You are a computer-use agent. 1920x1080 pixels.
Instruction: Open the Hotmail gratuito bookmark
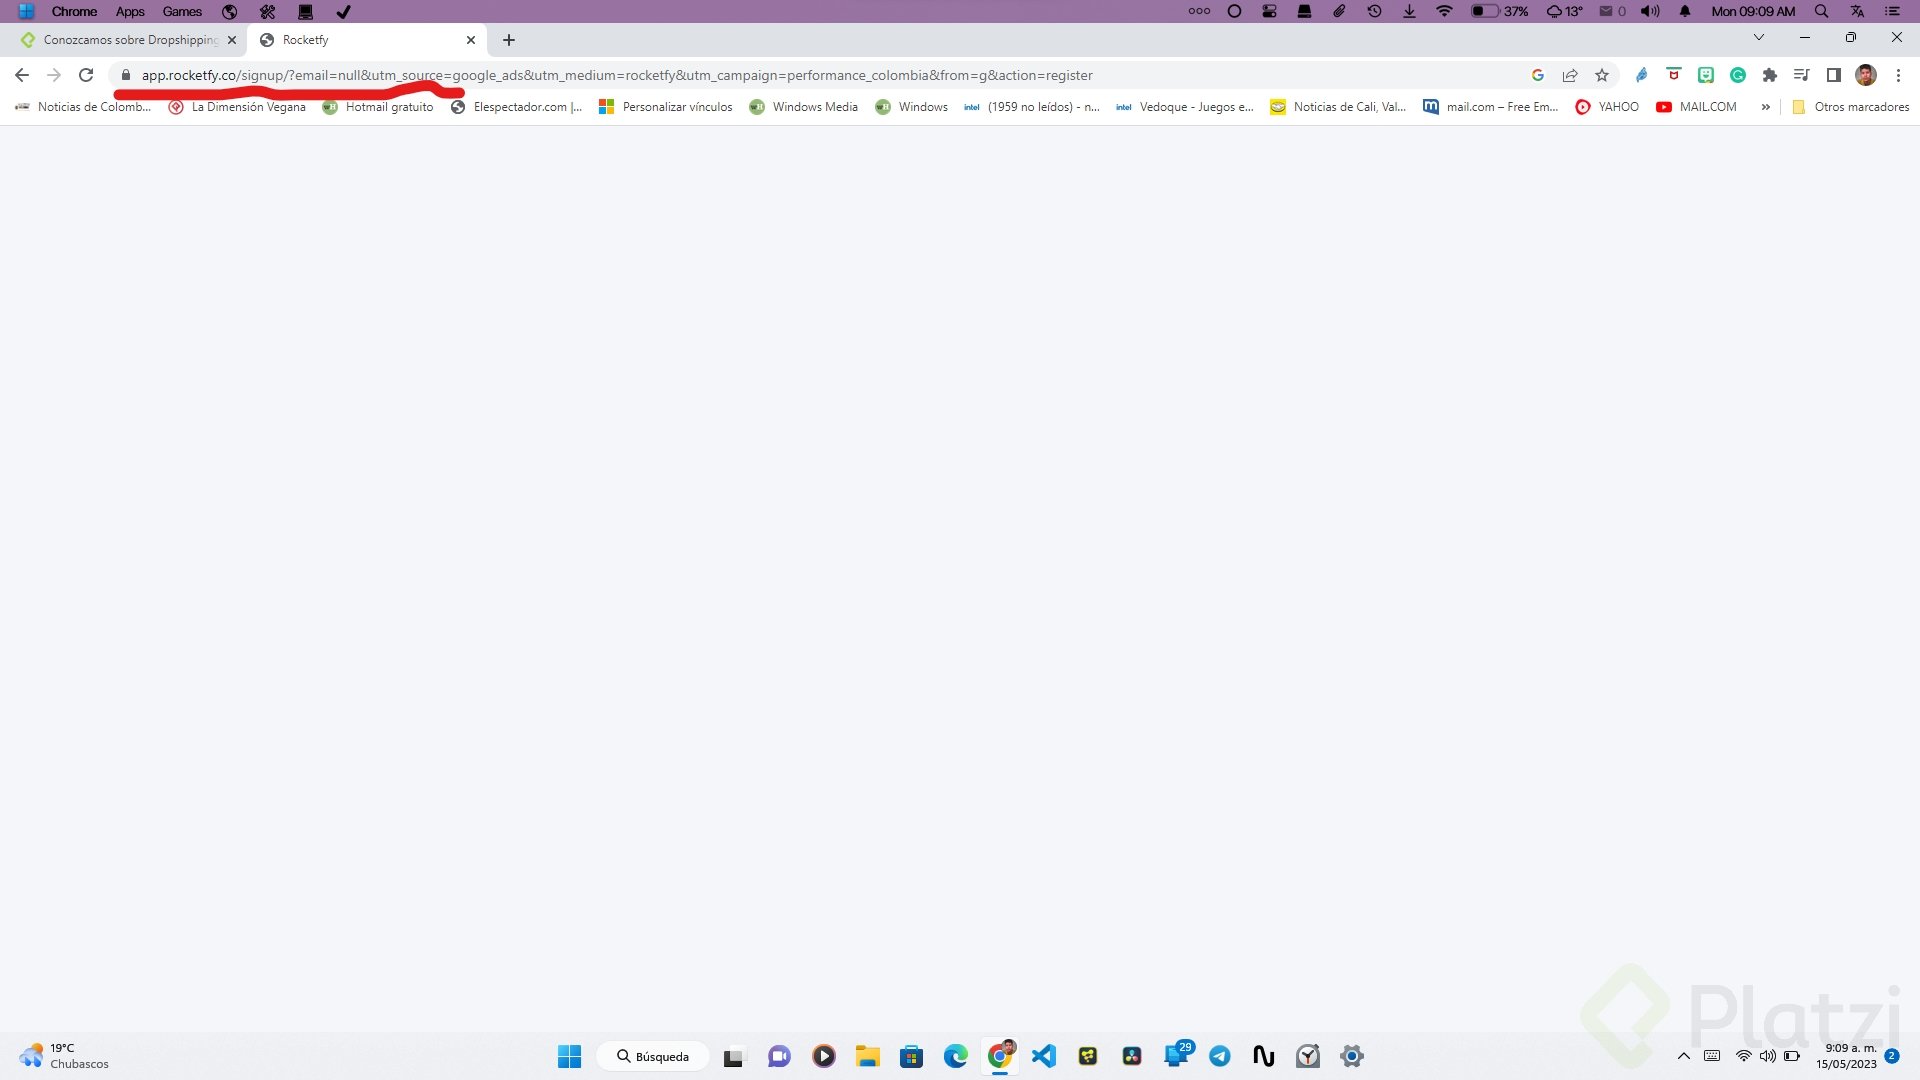click(388, 107)
